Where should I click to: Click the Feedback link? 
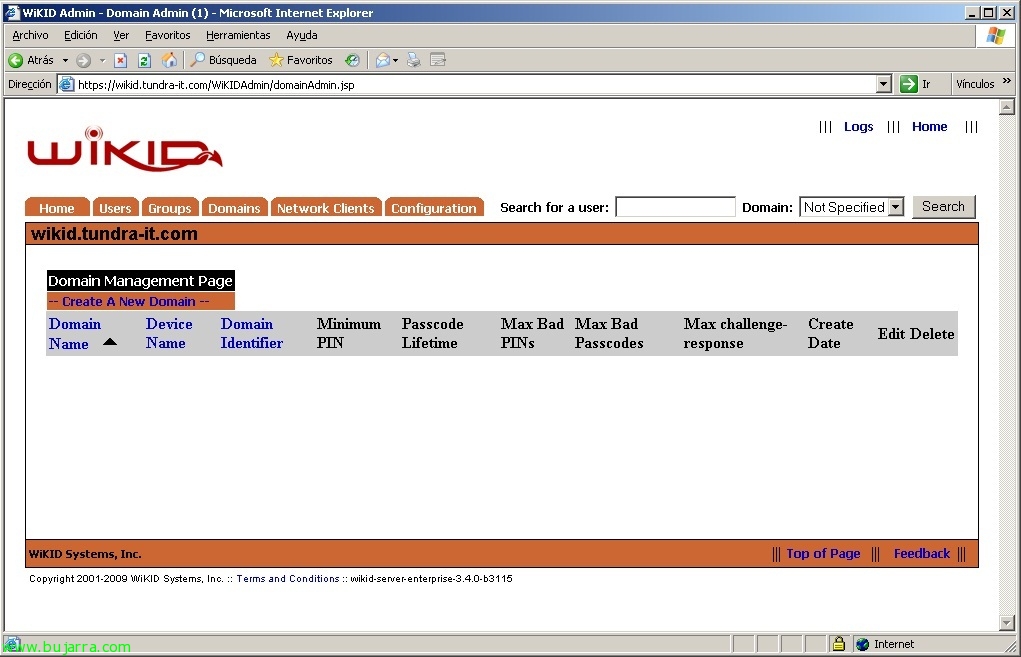click(921, 553)
